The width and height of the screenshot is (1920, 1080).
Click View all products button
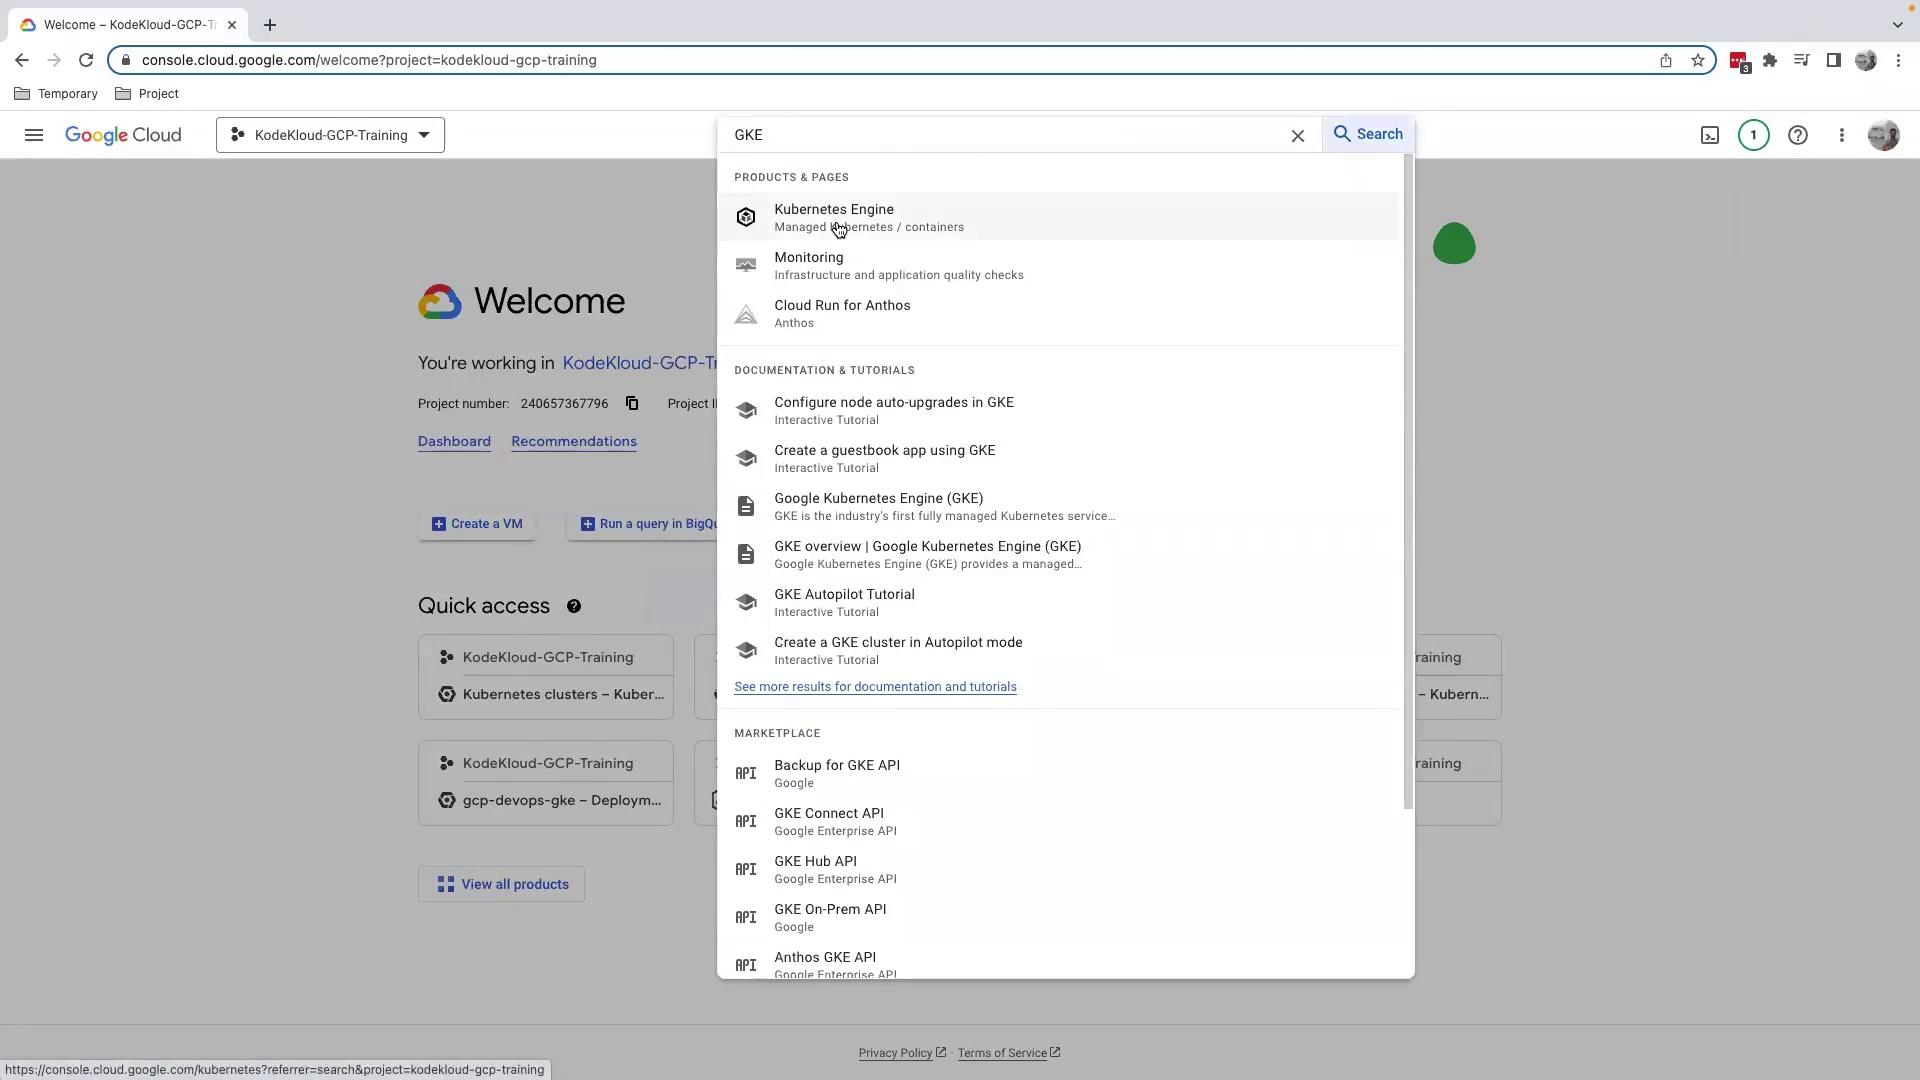click(x=501, y=884)
